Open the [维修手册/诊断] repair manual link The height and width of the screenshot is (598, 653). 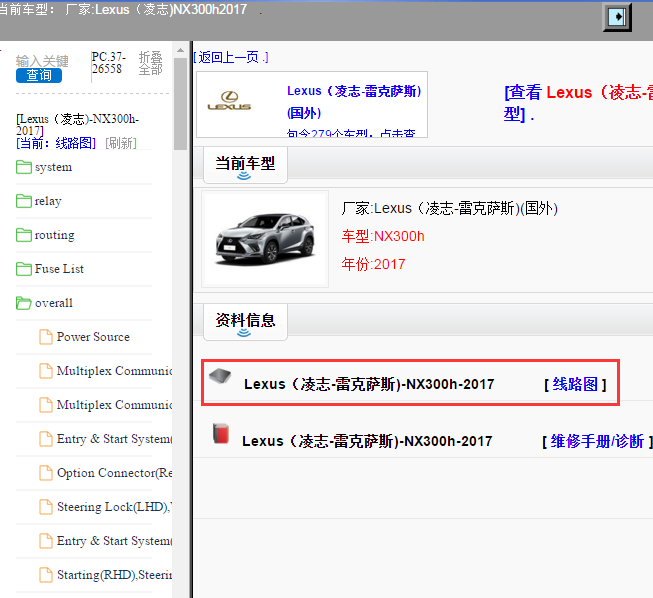(598, 441)
